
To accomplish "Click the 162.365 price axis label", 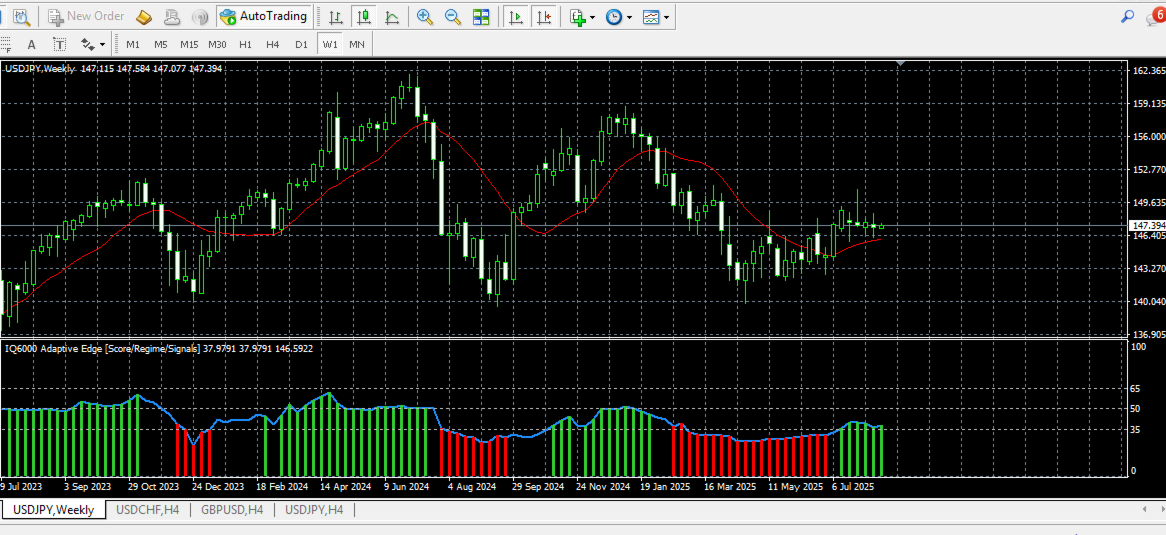I will (1149, 71).
